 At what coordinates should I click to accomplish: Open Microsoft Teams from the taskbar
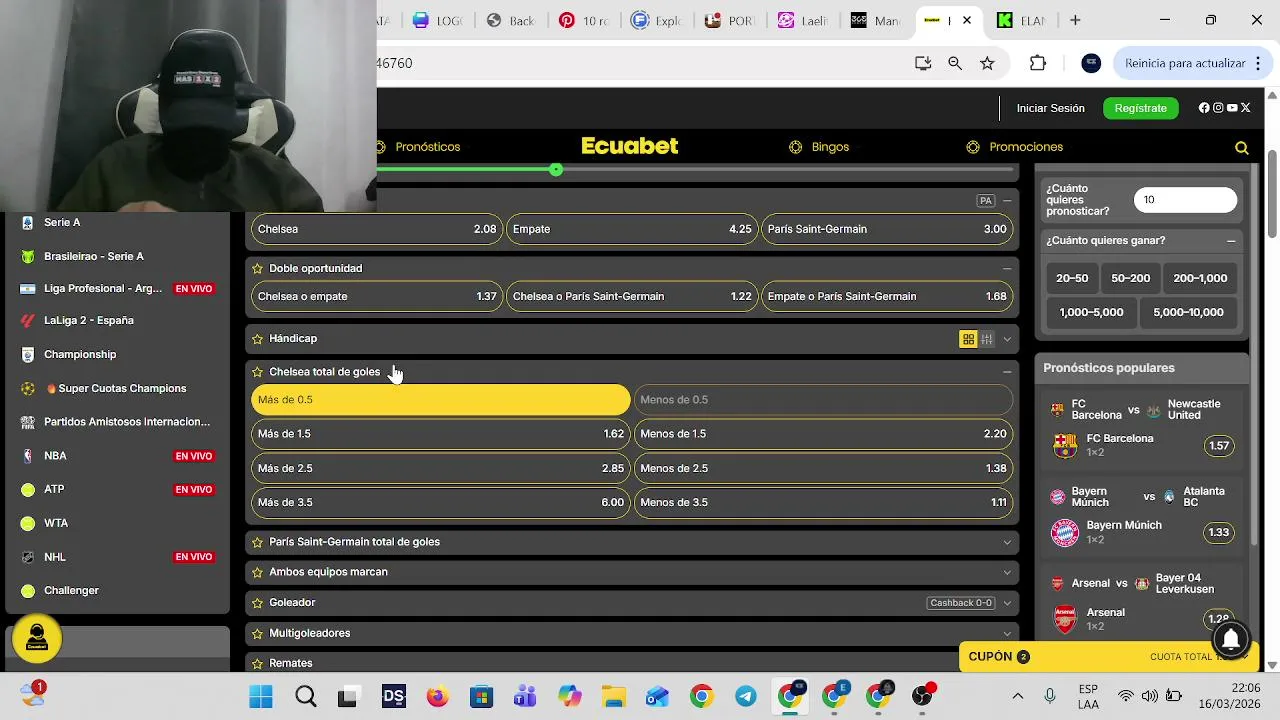[x=526, y=697]
